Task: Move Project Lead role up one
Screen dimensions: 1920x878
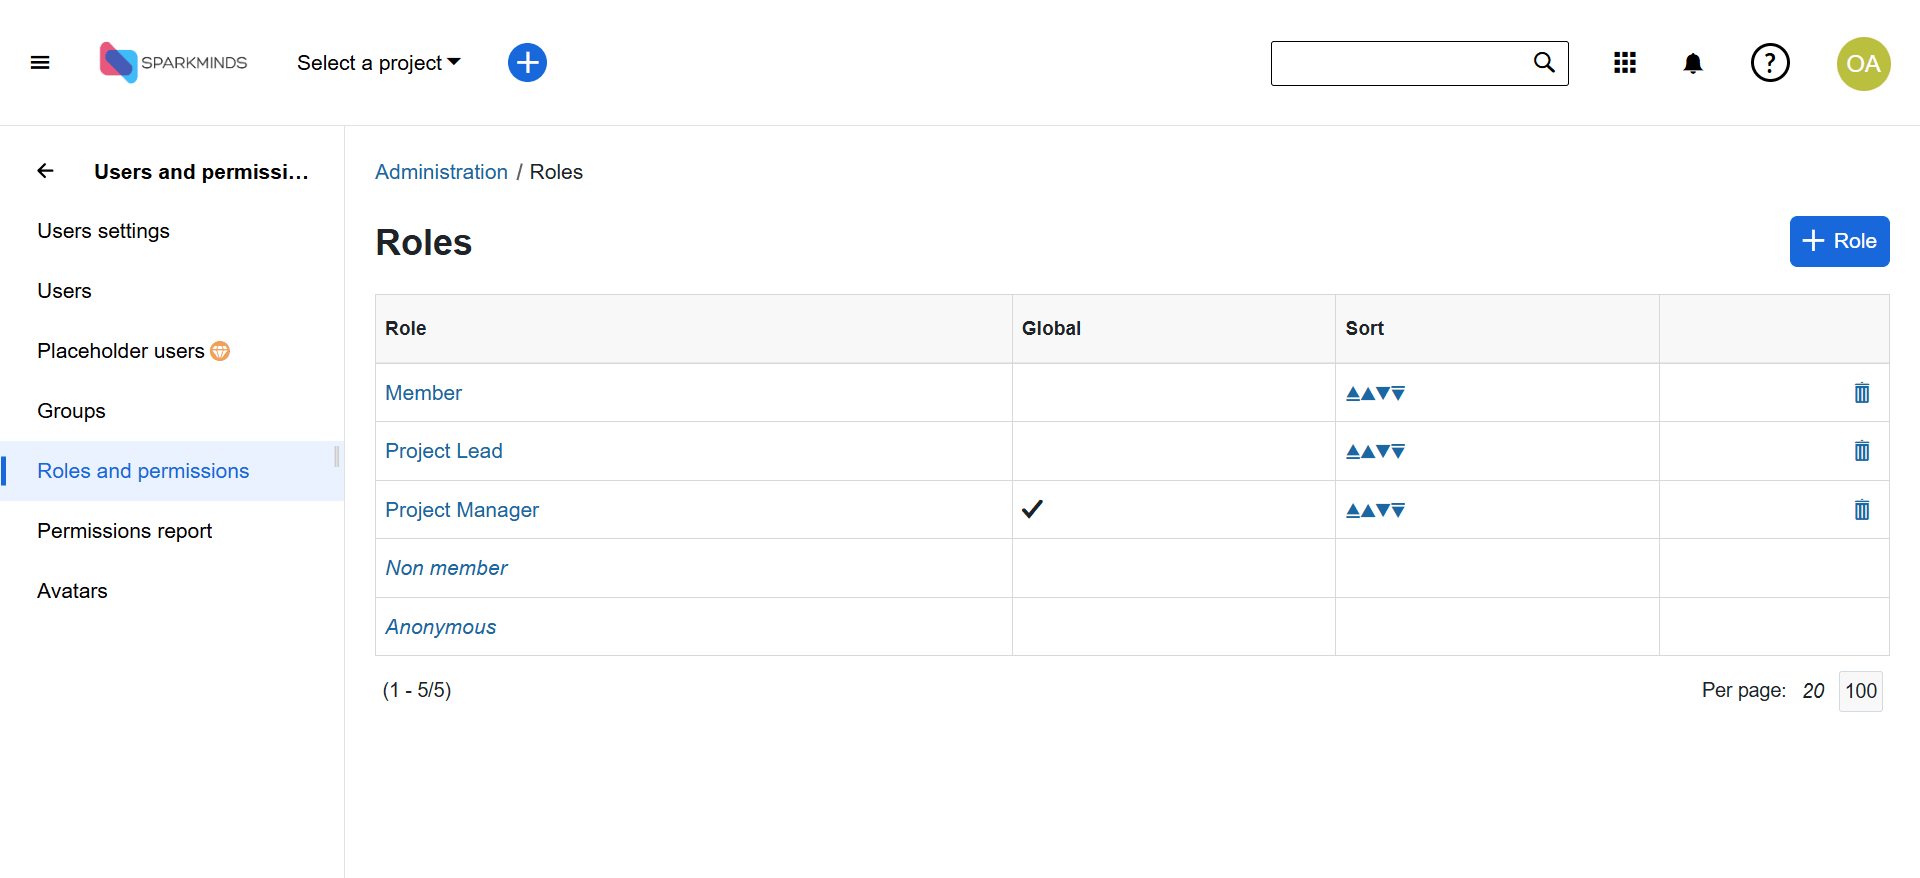Action: tap(1368, 451)
